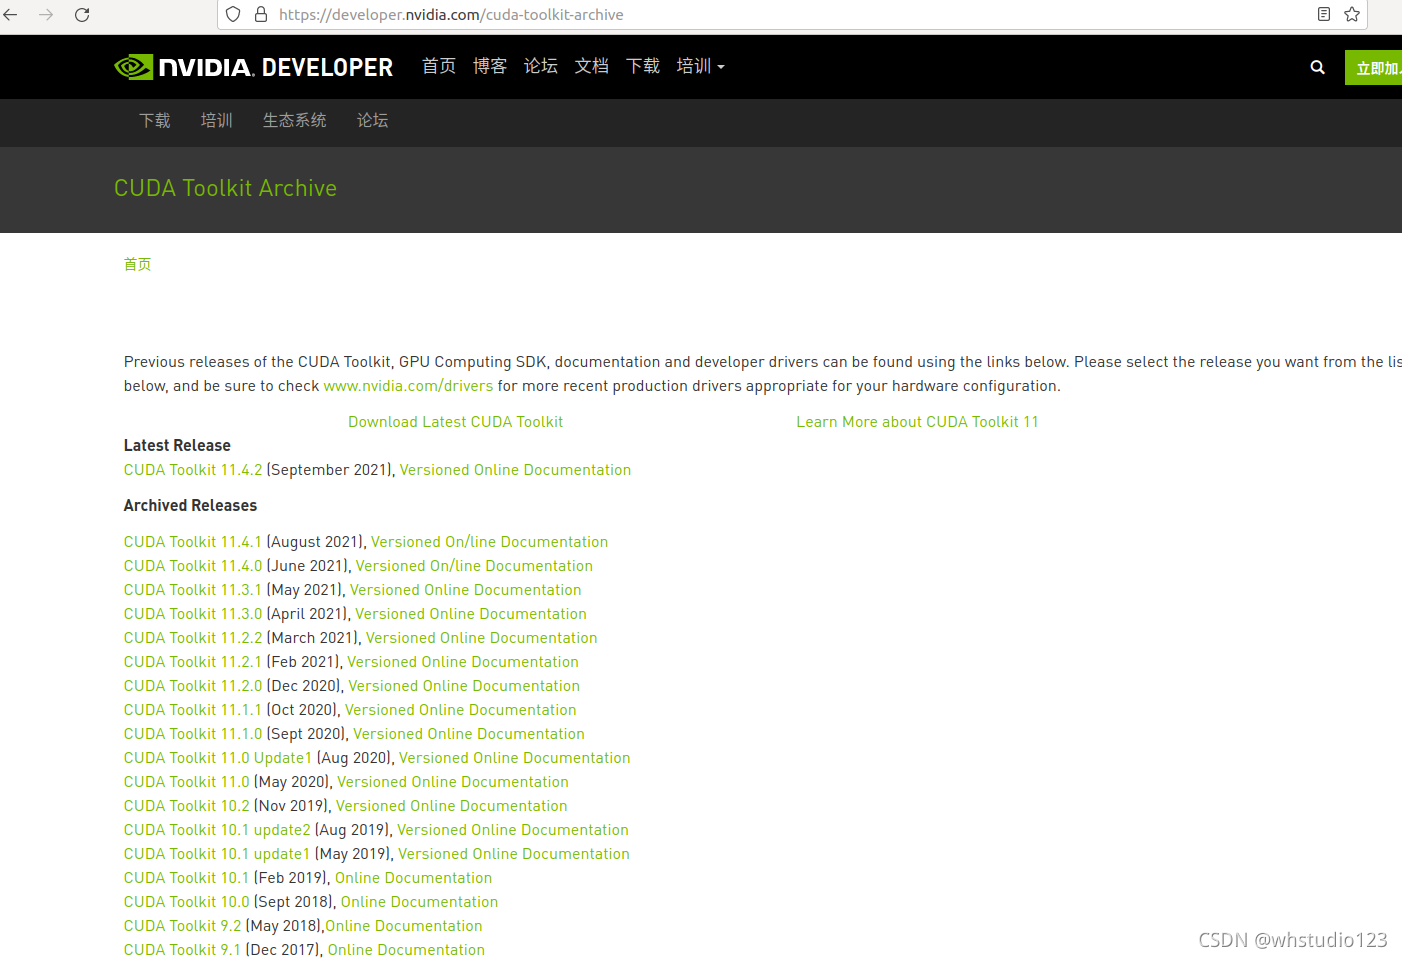The height and width of the screenshot is (958, 1402).
Task: Click the green 立即加入 button
Action: pos(1374,68)
